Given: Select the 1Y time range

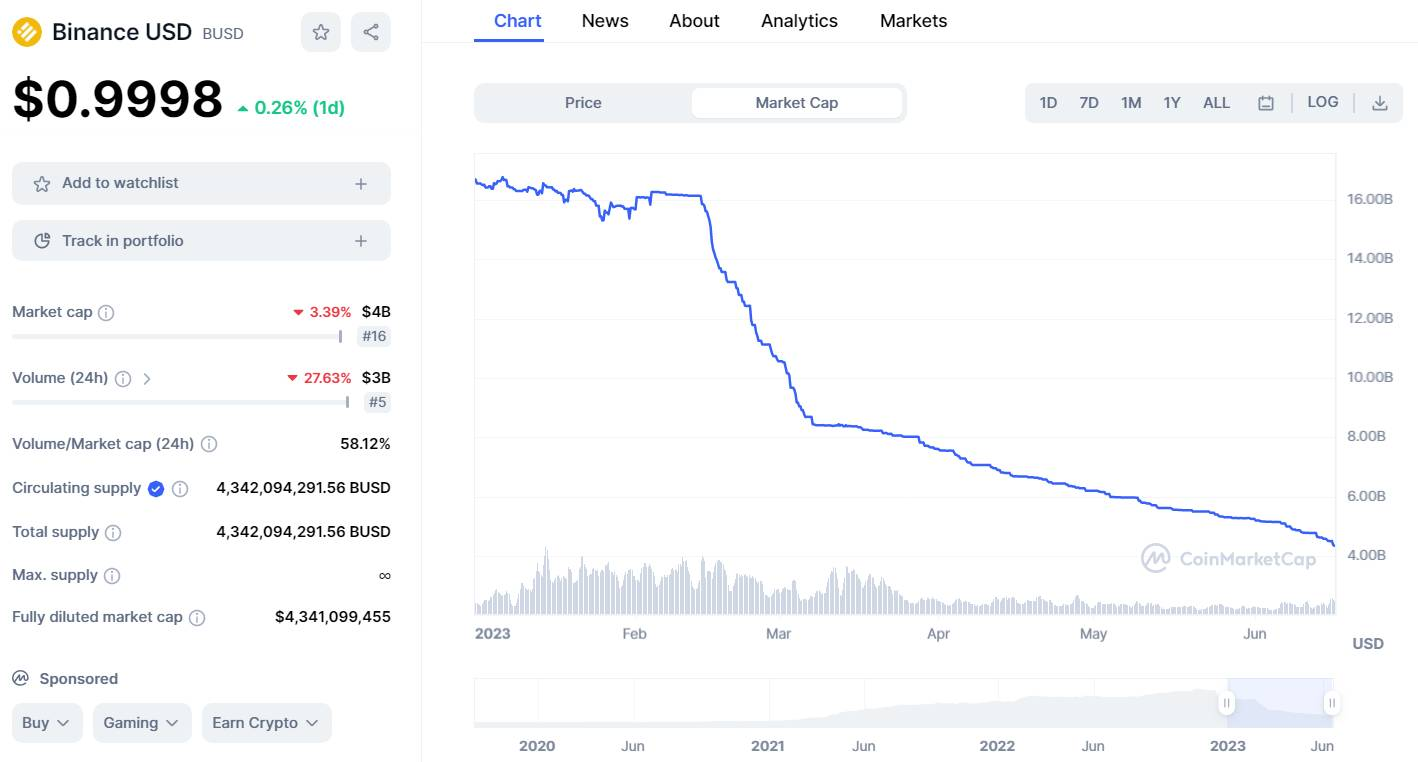Looking at the screenshot, I should 1172,103.
